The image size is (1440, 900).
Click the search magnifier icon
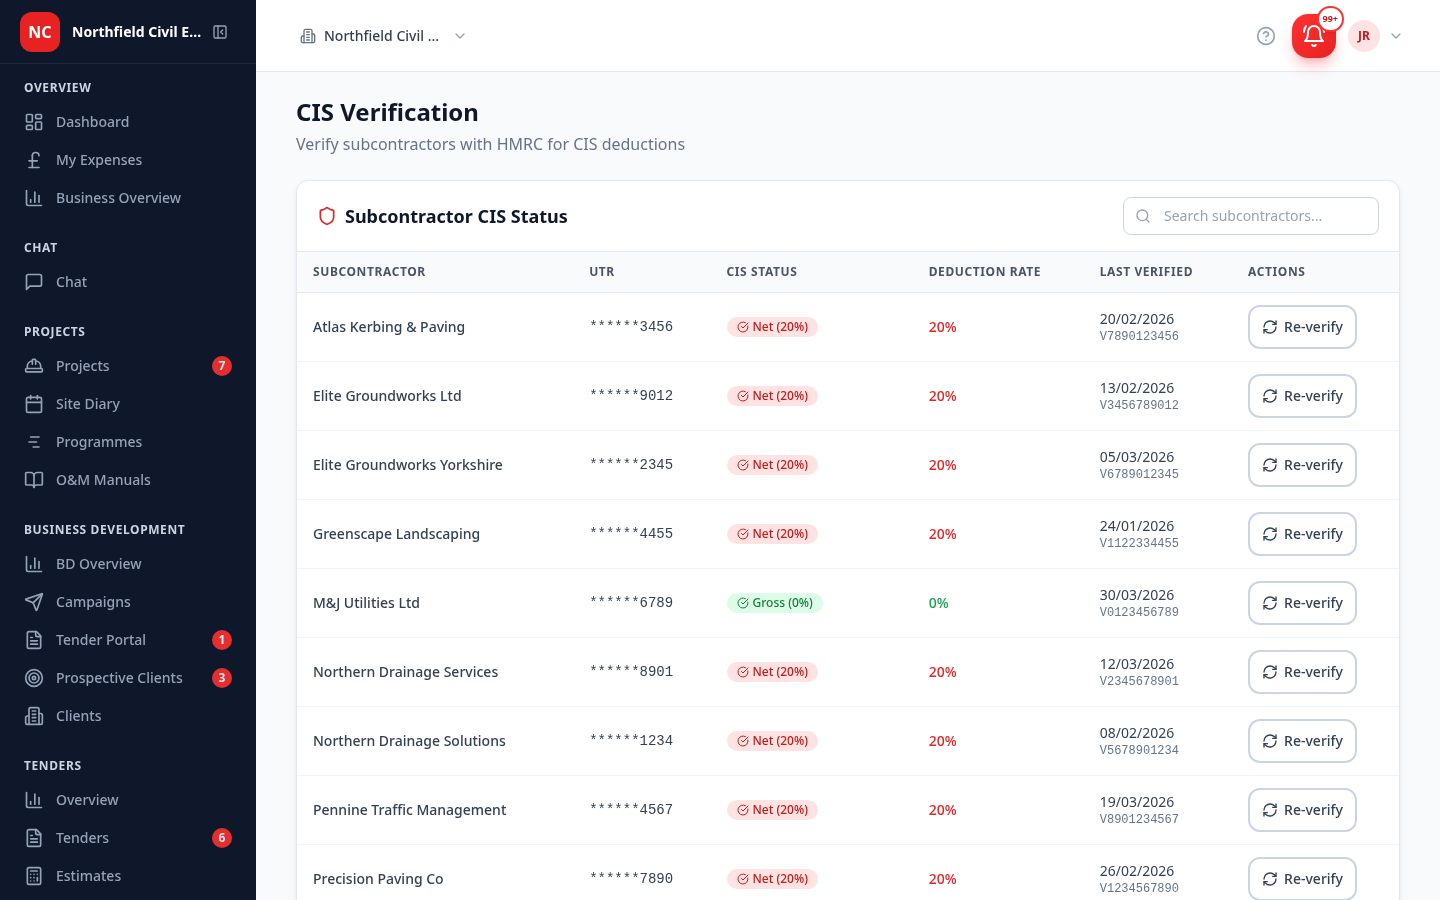tap(1143, 216)
